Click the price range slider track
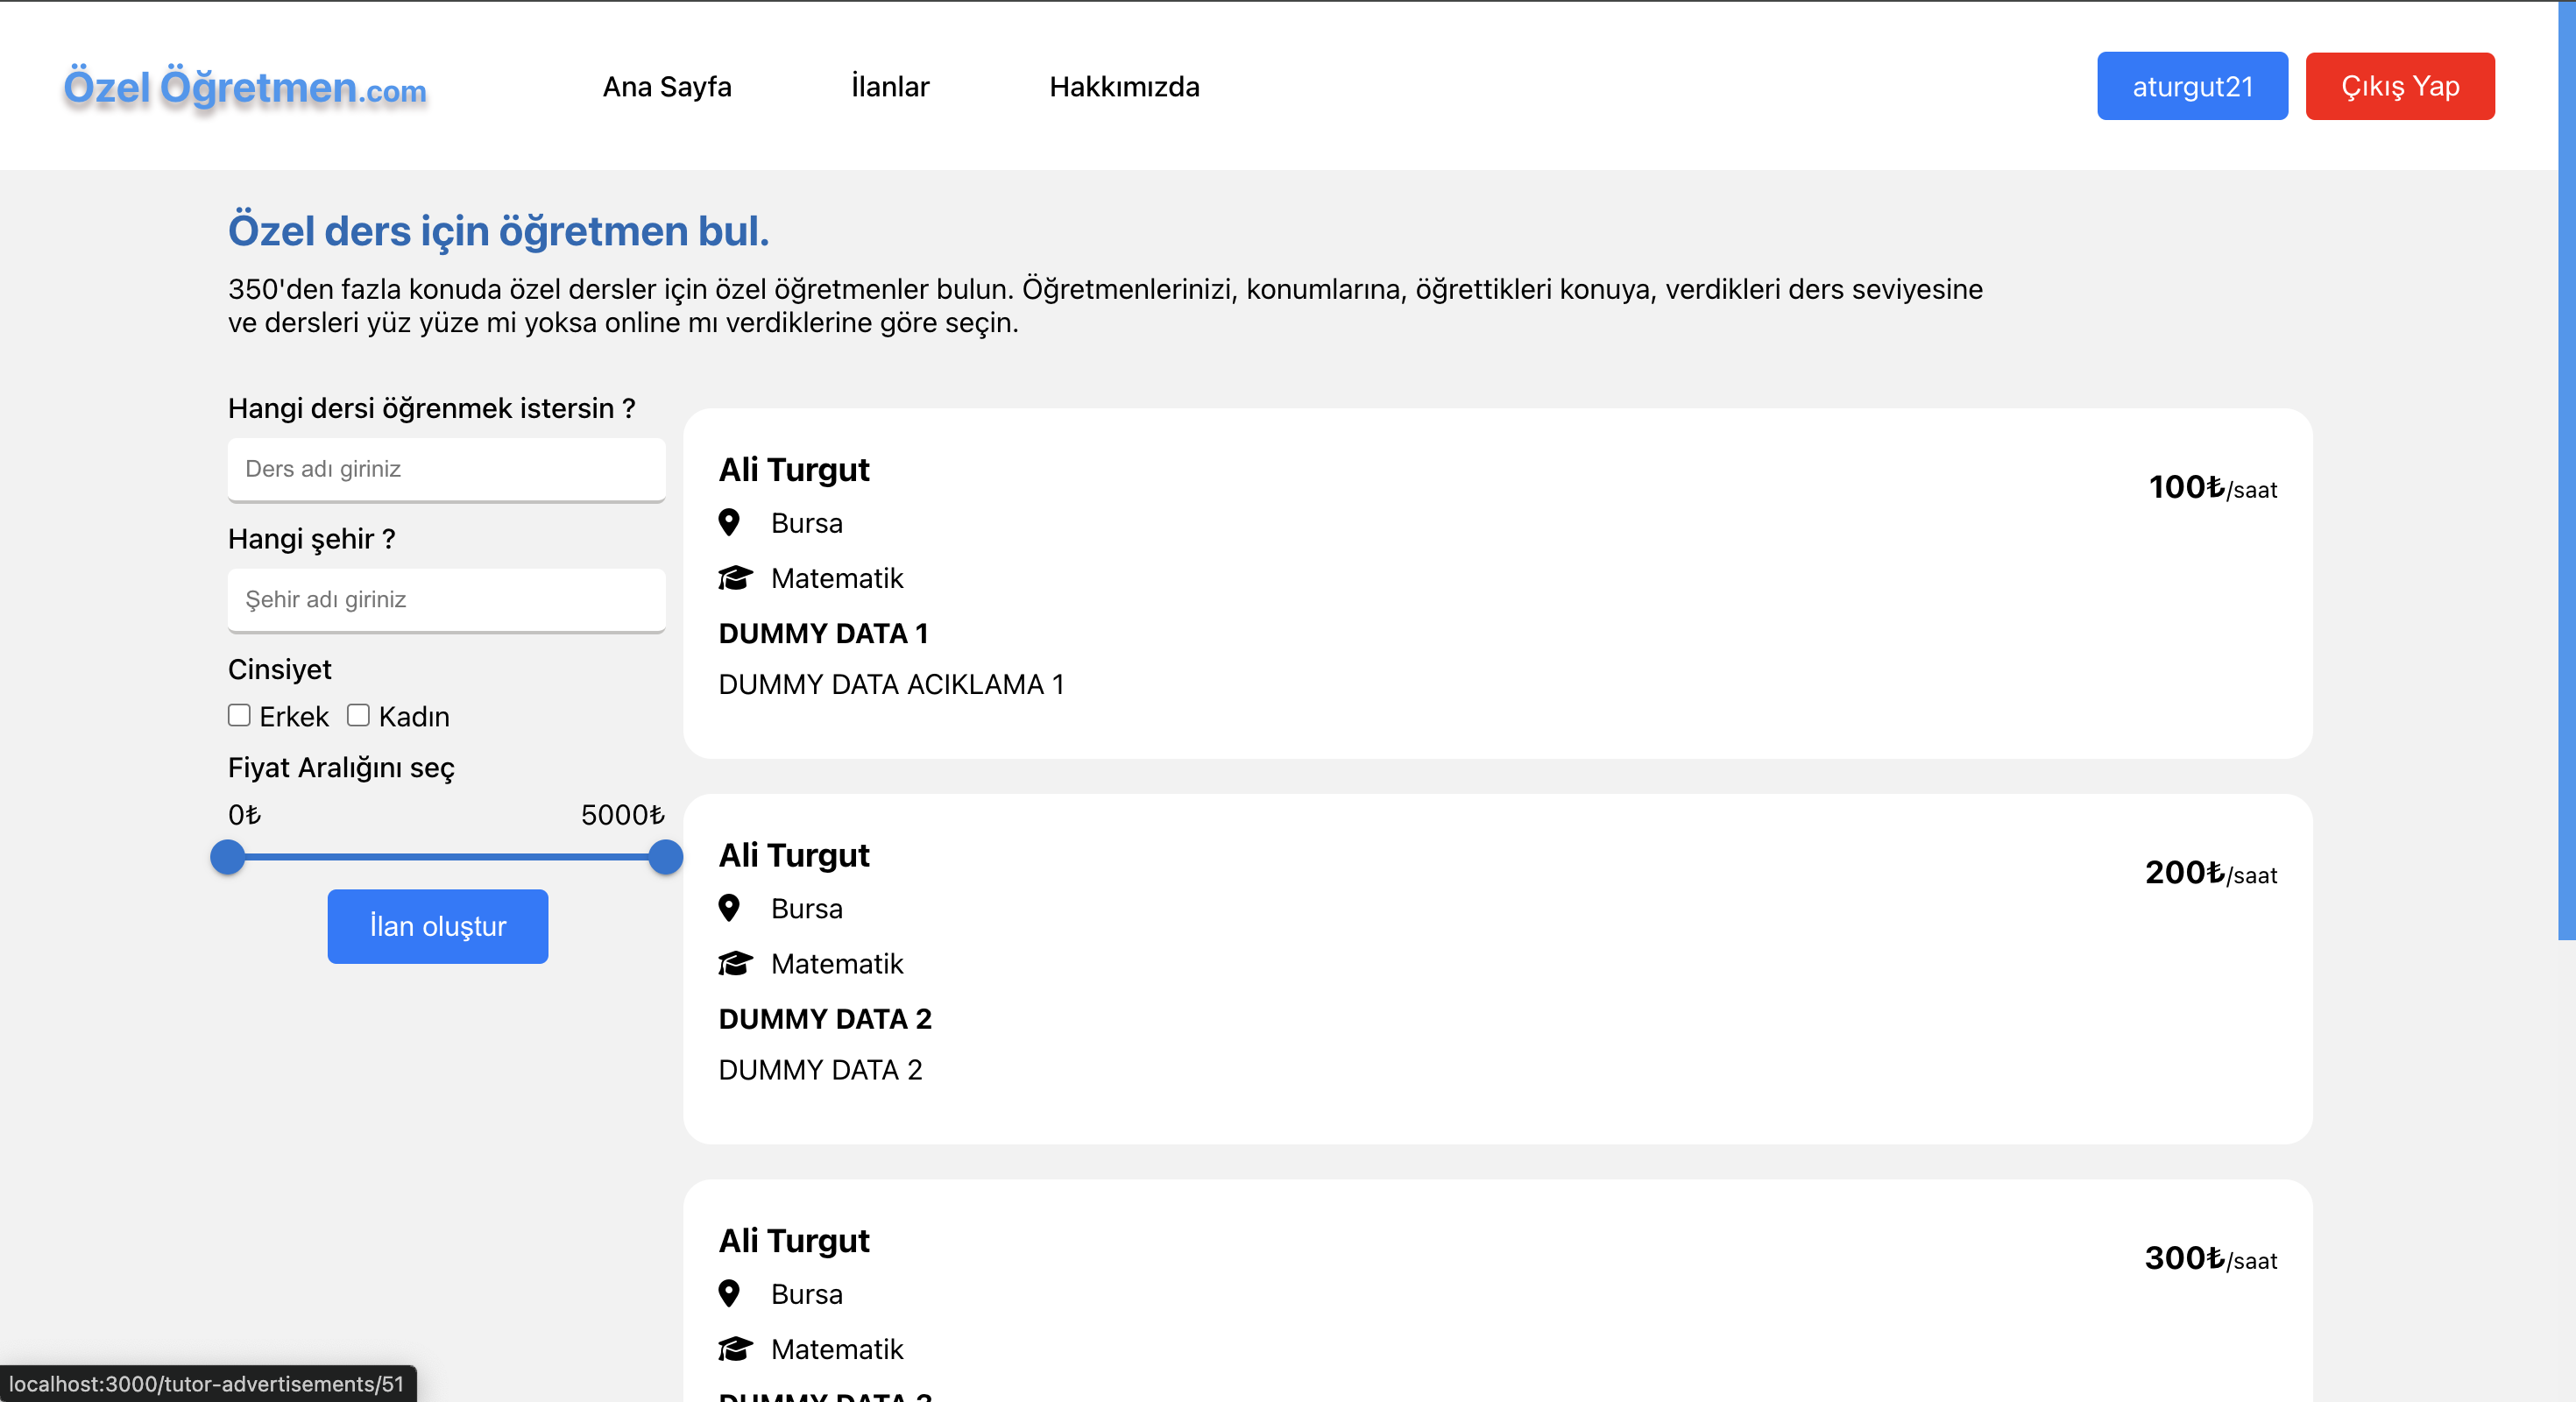 click(x=447, y=857)
